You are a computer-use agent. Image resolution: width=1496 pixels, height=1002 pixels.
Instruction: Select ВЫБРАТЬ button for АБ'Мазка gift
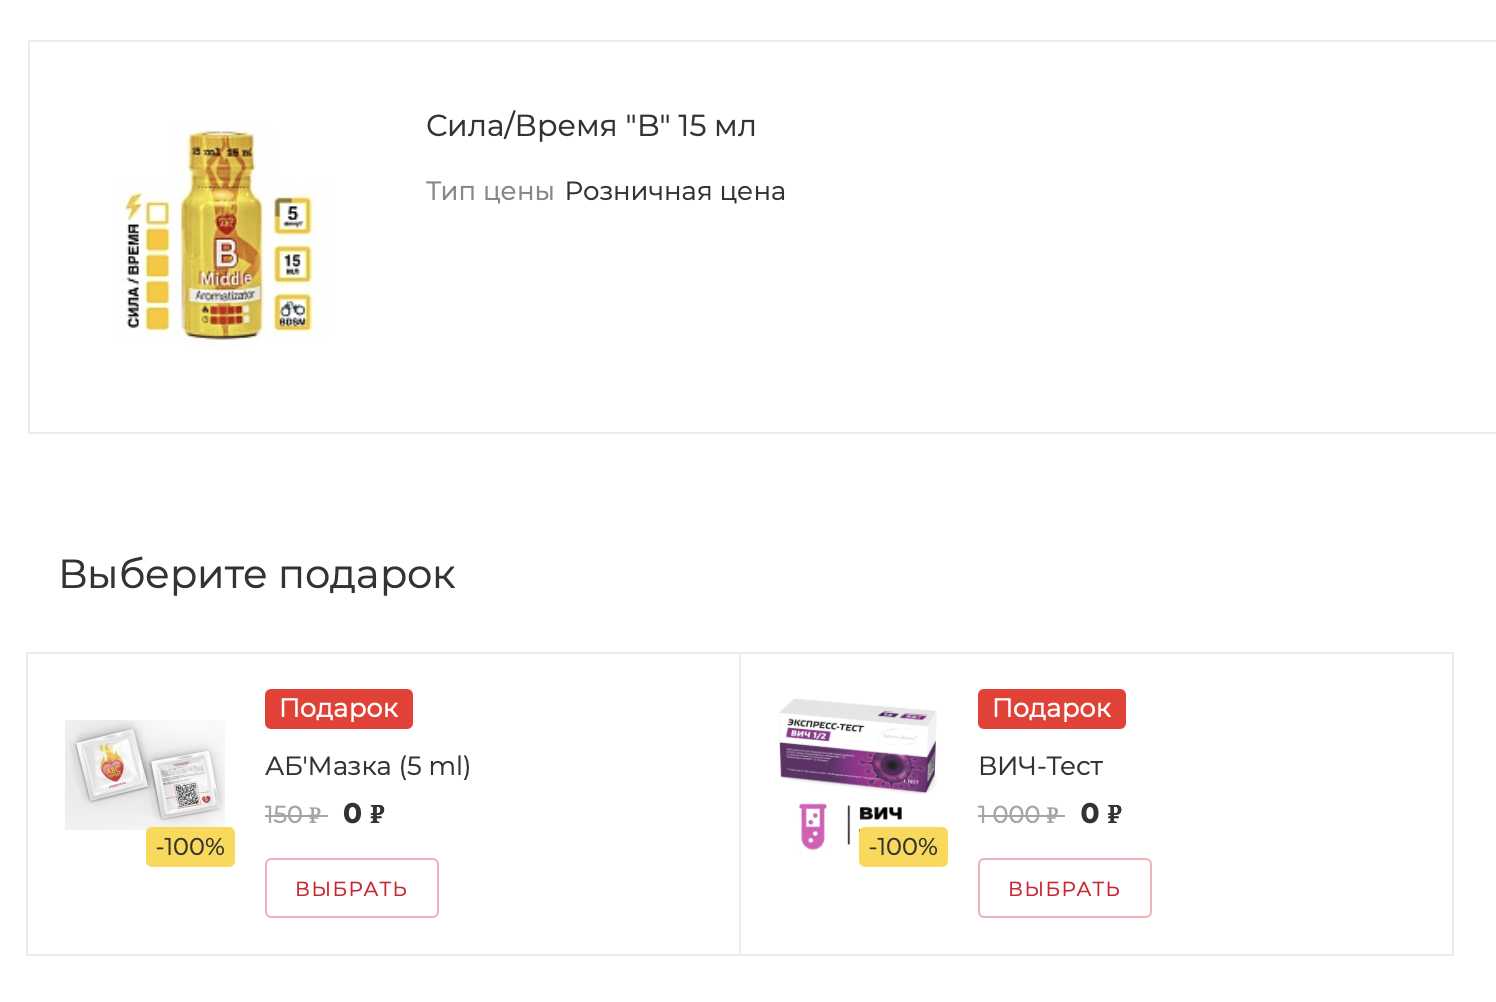coord(351,887)
